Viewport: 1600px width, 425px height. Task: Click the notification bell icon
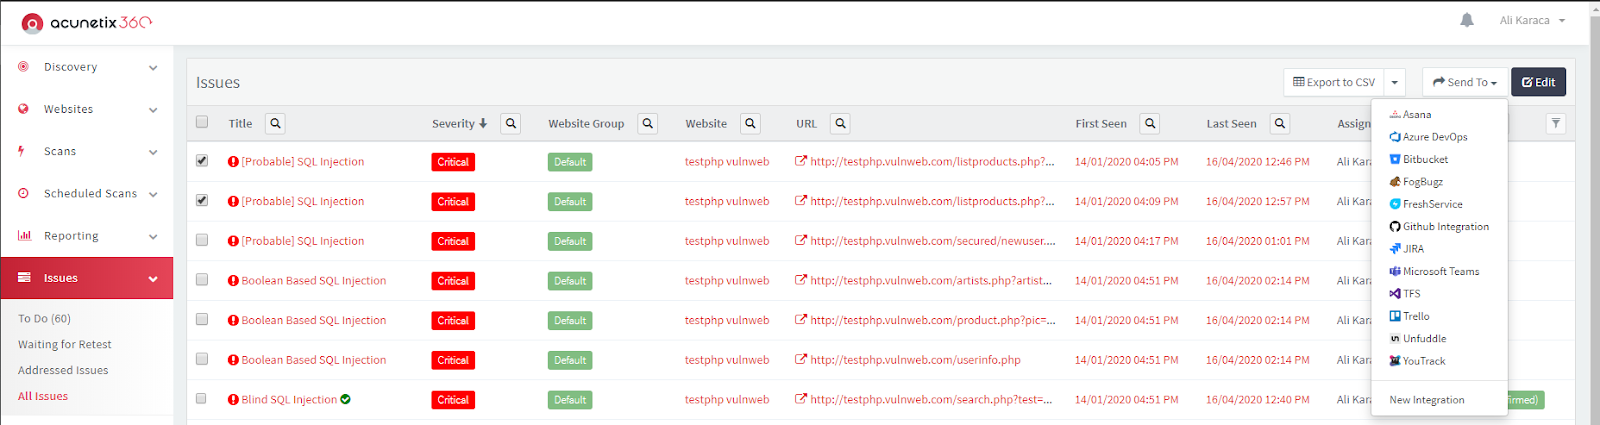1467,20
